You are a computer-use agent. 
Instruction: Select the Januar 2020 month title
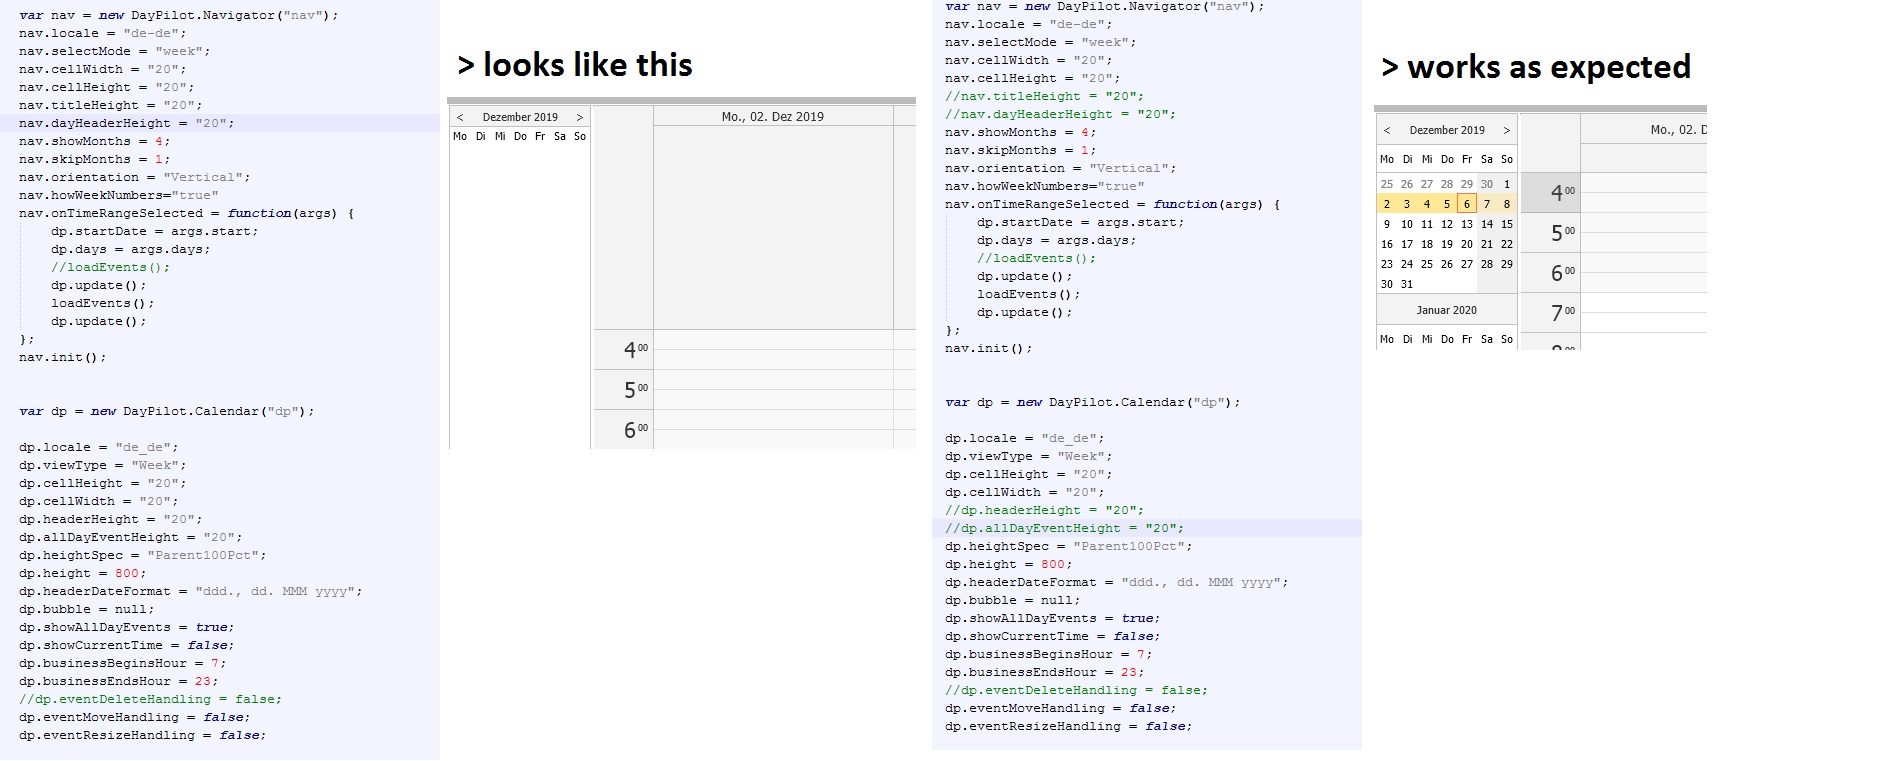(1446, 310)
